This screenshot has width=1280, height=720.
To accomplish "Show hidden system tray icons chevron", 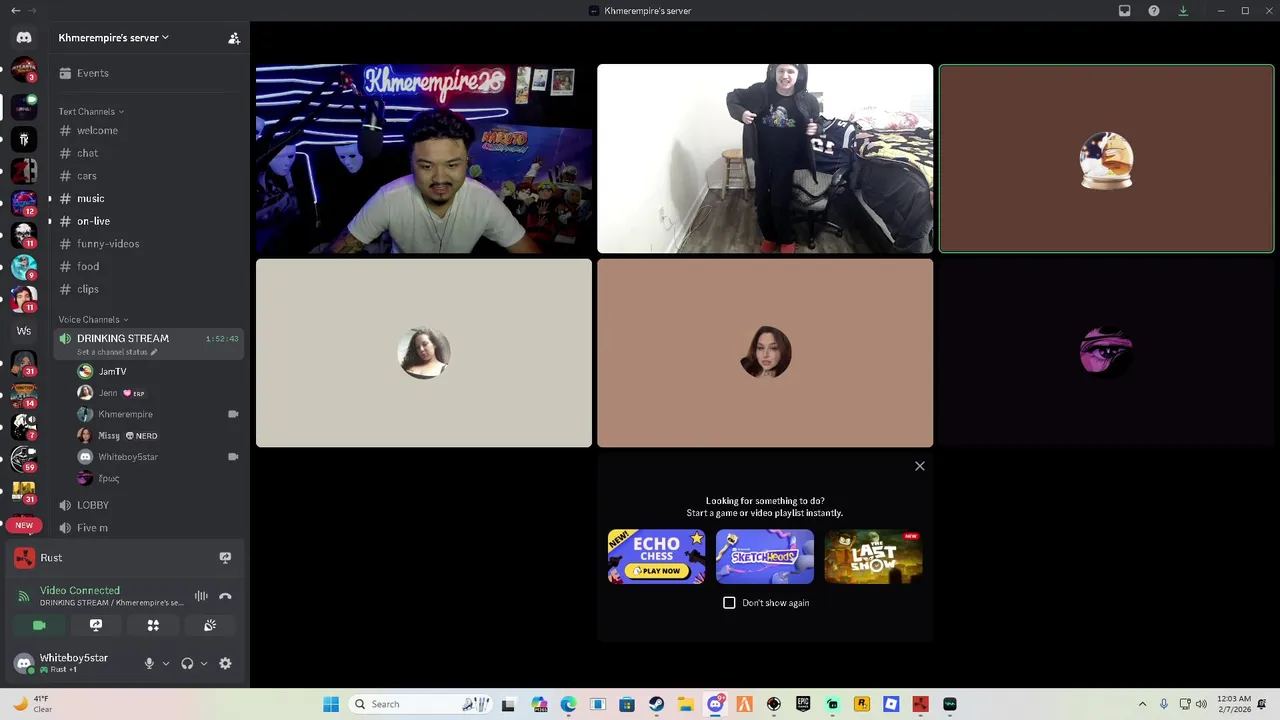I will [x=1142, y=704].
